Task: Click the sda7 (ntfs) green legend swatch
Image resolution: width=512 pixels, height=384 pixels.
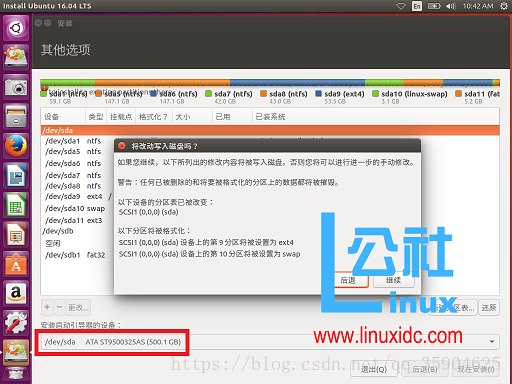Action: coord(209,94)
